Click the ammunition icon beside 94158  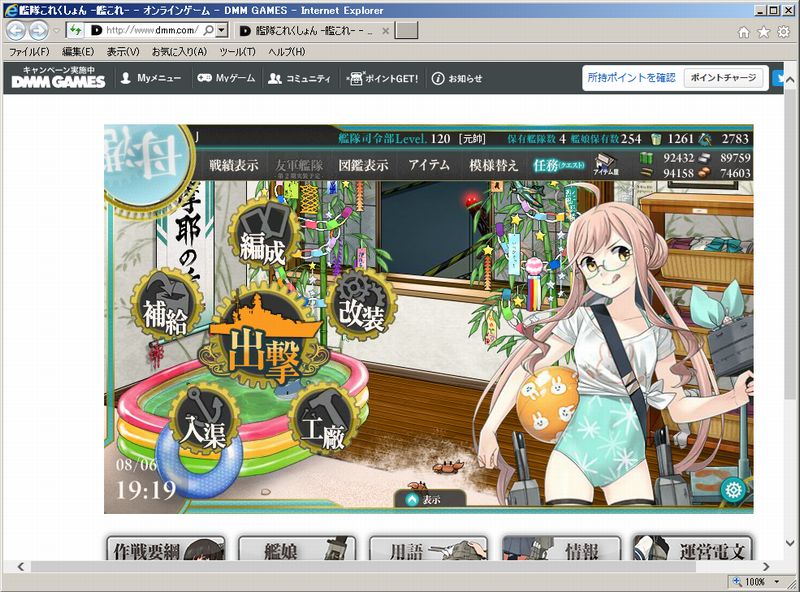(x=646, y=173)
